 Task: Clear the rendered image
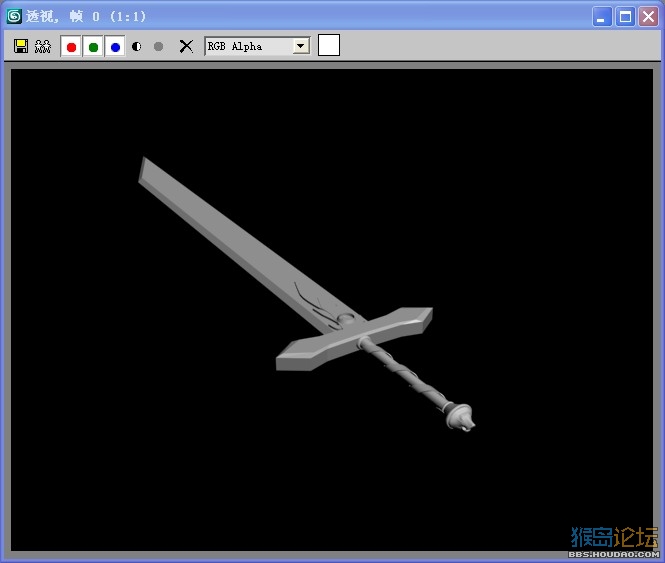pos(186,46)
